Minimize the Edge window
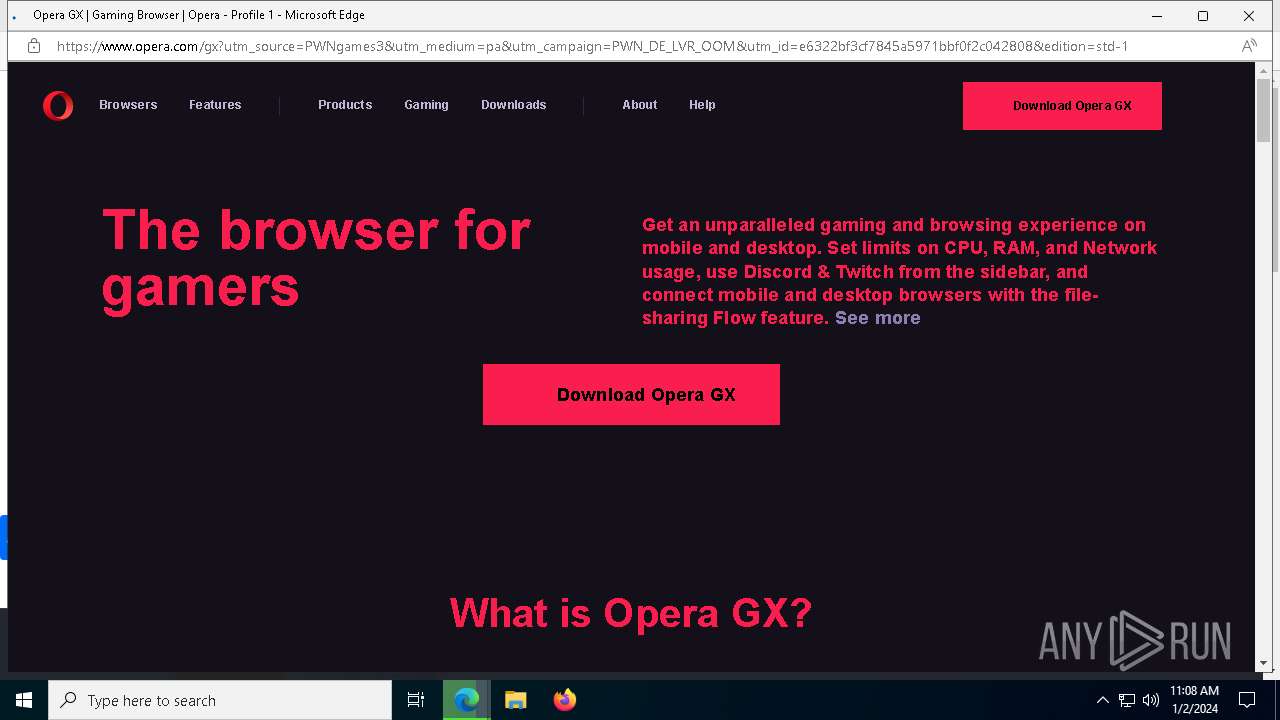The image size is (1280, 720). tap(1157, 16)
